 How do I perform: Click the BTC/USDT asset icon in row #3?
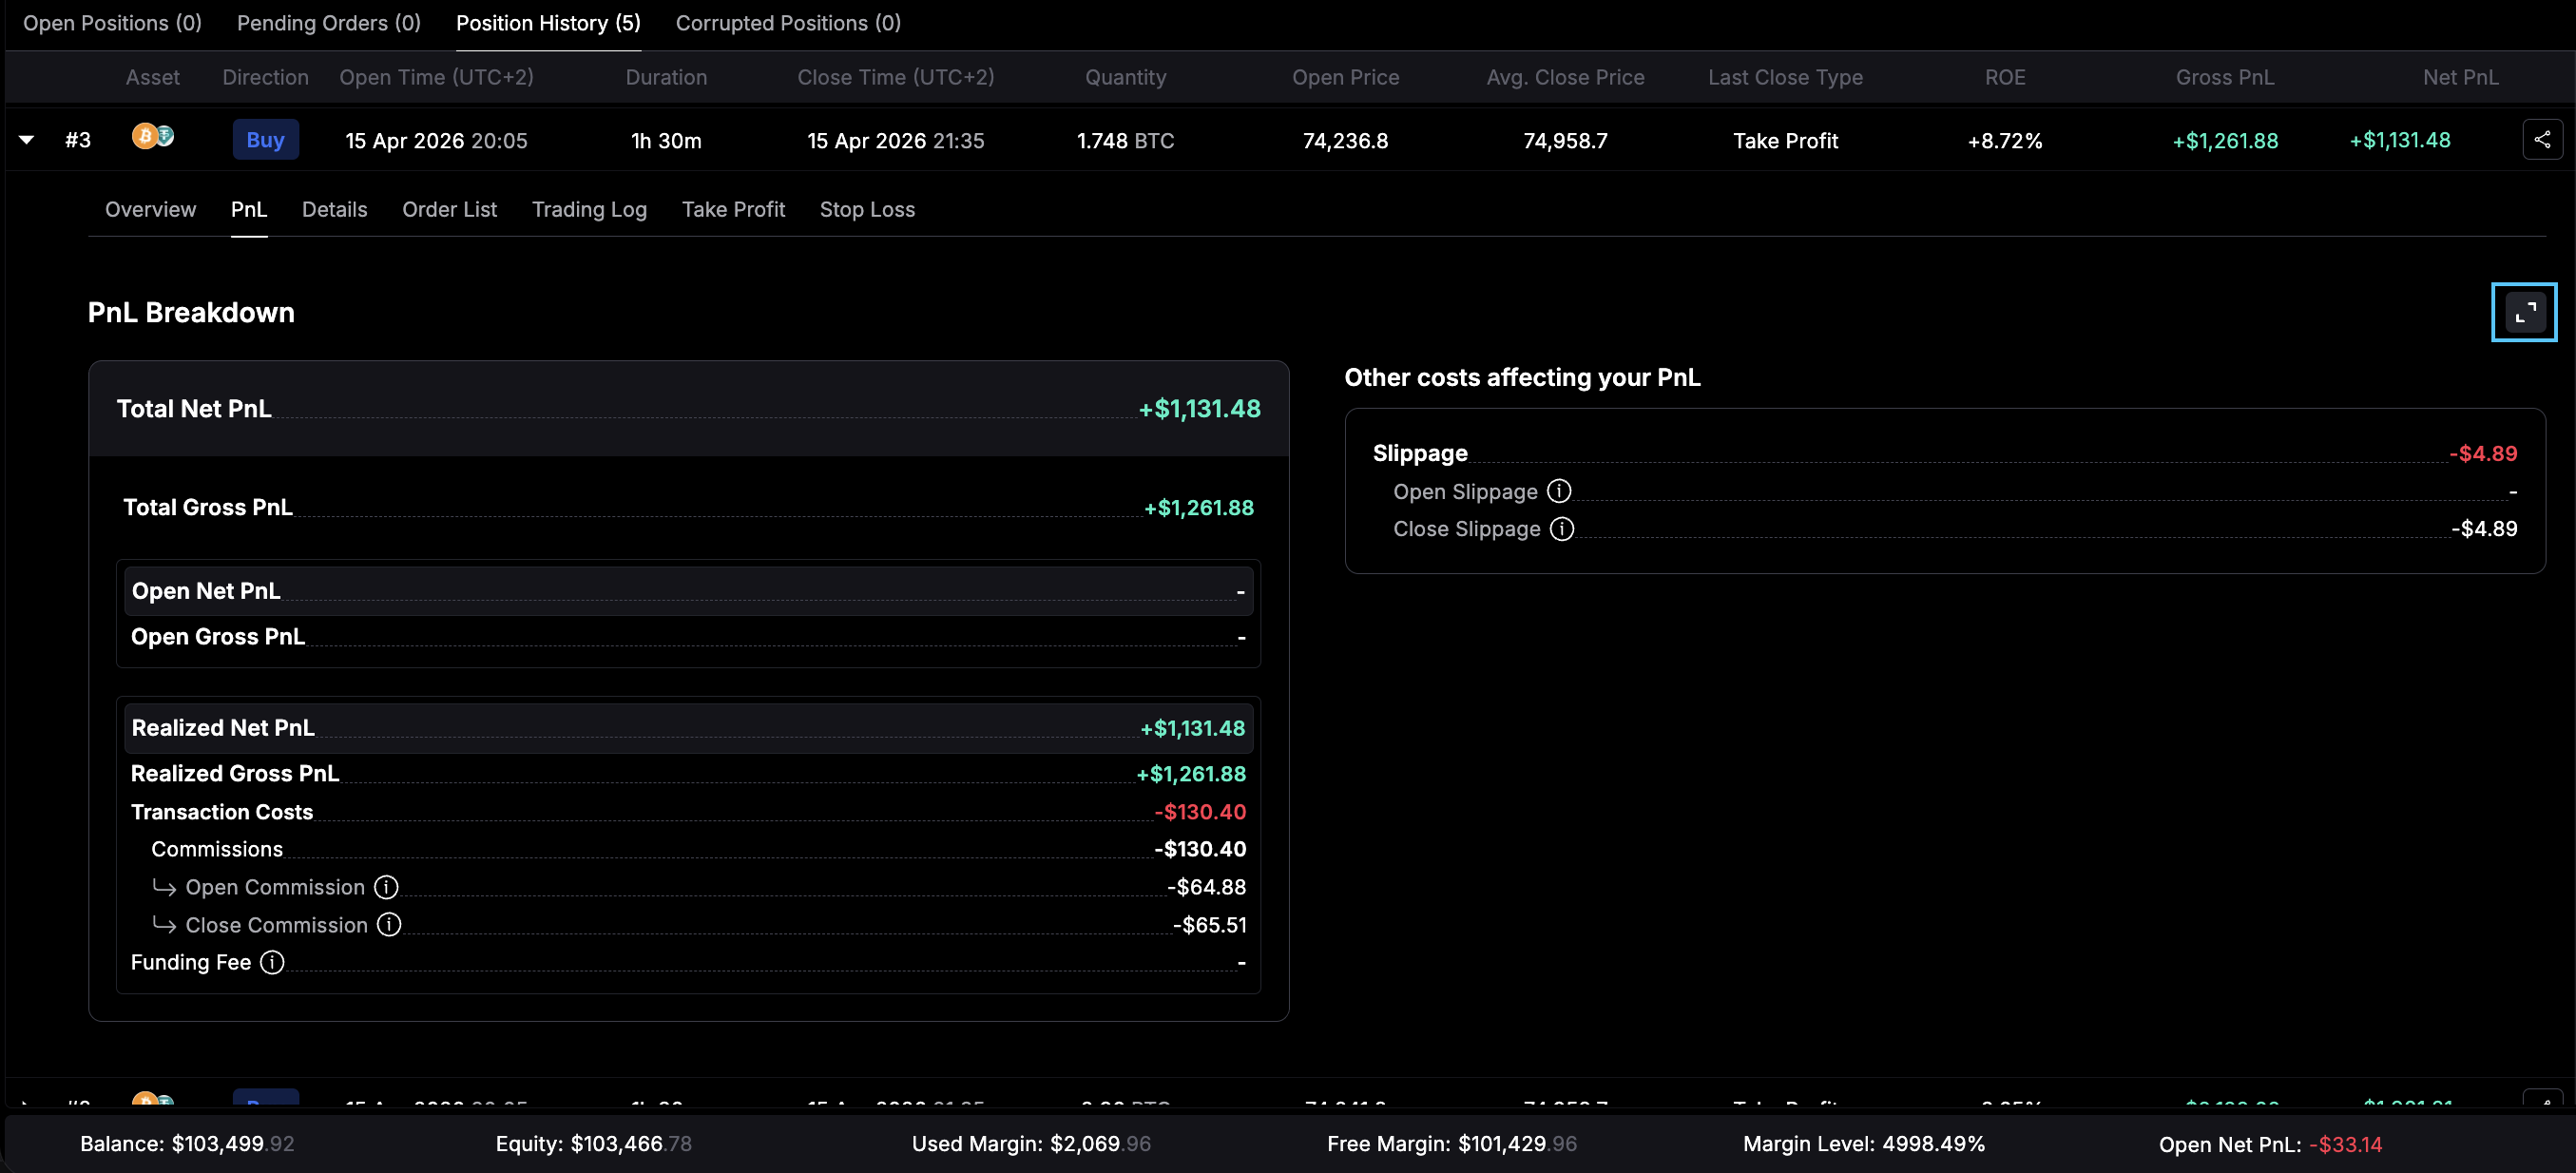(153, 136)
